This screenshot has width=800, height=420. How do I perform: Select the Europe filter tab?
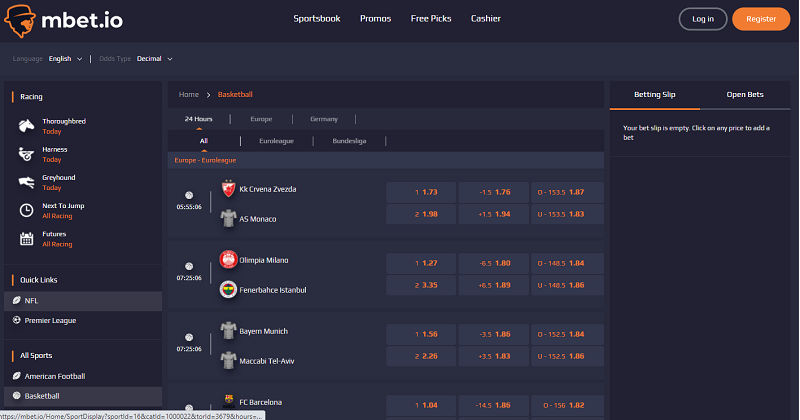(261, 119)
